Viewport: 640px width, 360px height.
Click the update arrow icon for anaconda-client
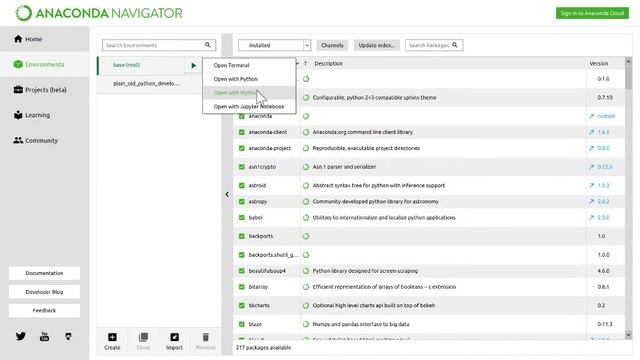pos(591,132)
